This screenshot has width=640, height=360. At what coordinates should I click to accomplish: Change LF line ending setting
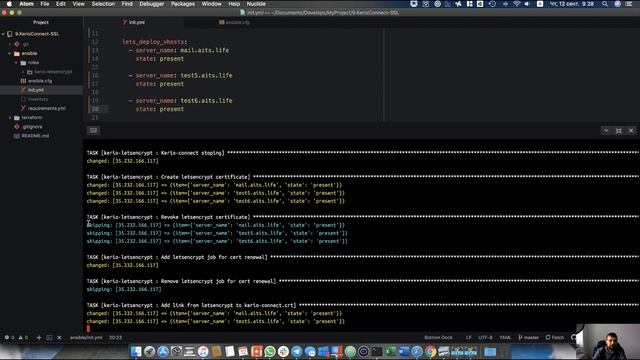(x=469, y=338)
